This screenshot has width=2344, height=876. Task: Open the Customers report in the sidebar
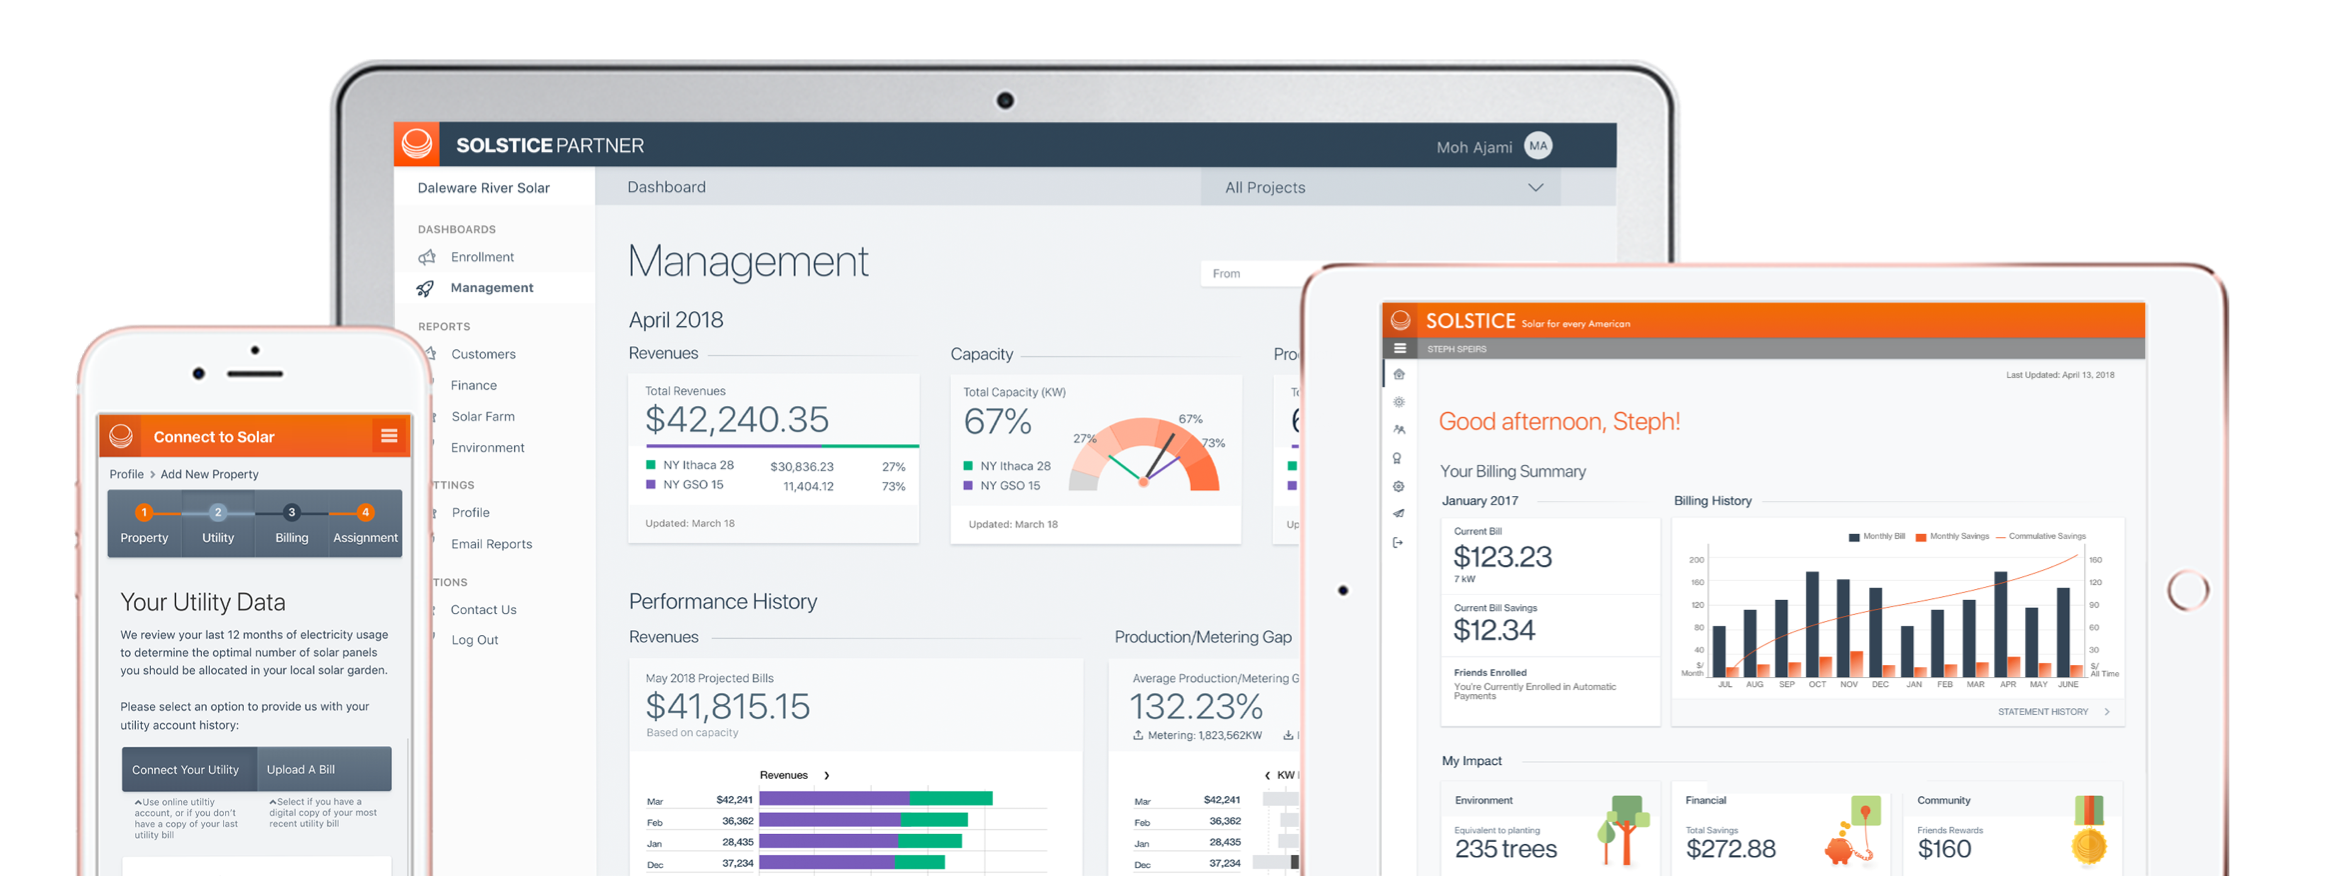coord(483,354)
